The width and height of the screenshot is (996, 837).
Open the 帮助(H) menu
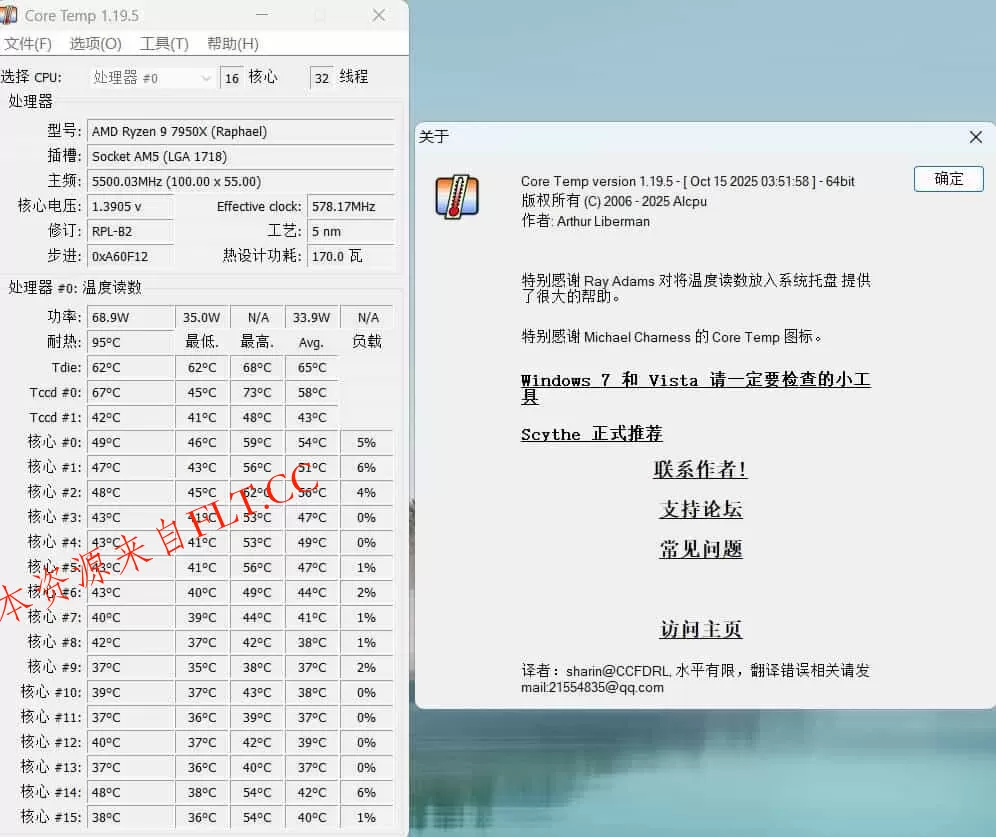(x=232, y=44)
